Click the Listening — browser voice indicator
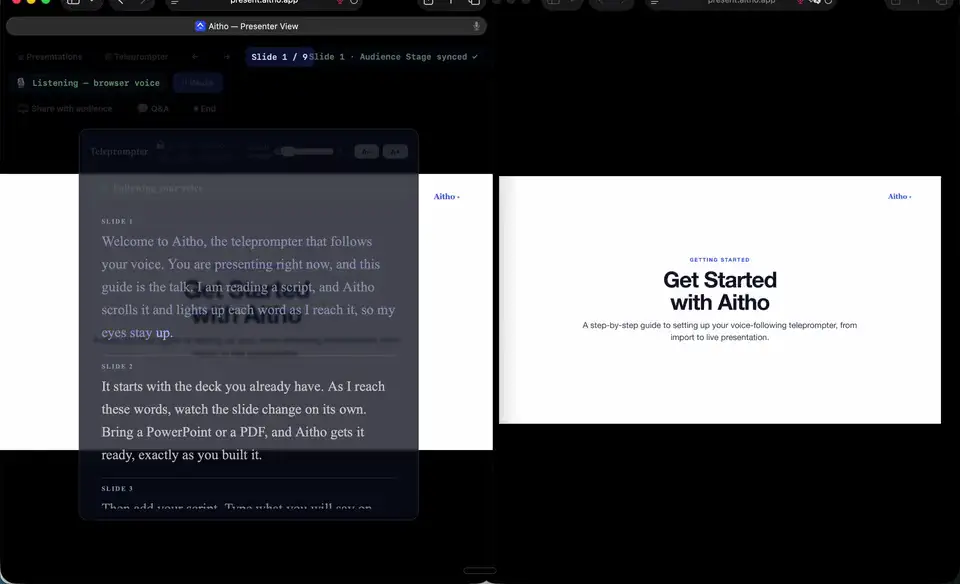This screenshot has height=584, width=960. tap(89, 83)
